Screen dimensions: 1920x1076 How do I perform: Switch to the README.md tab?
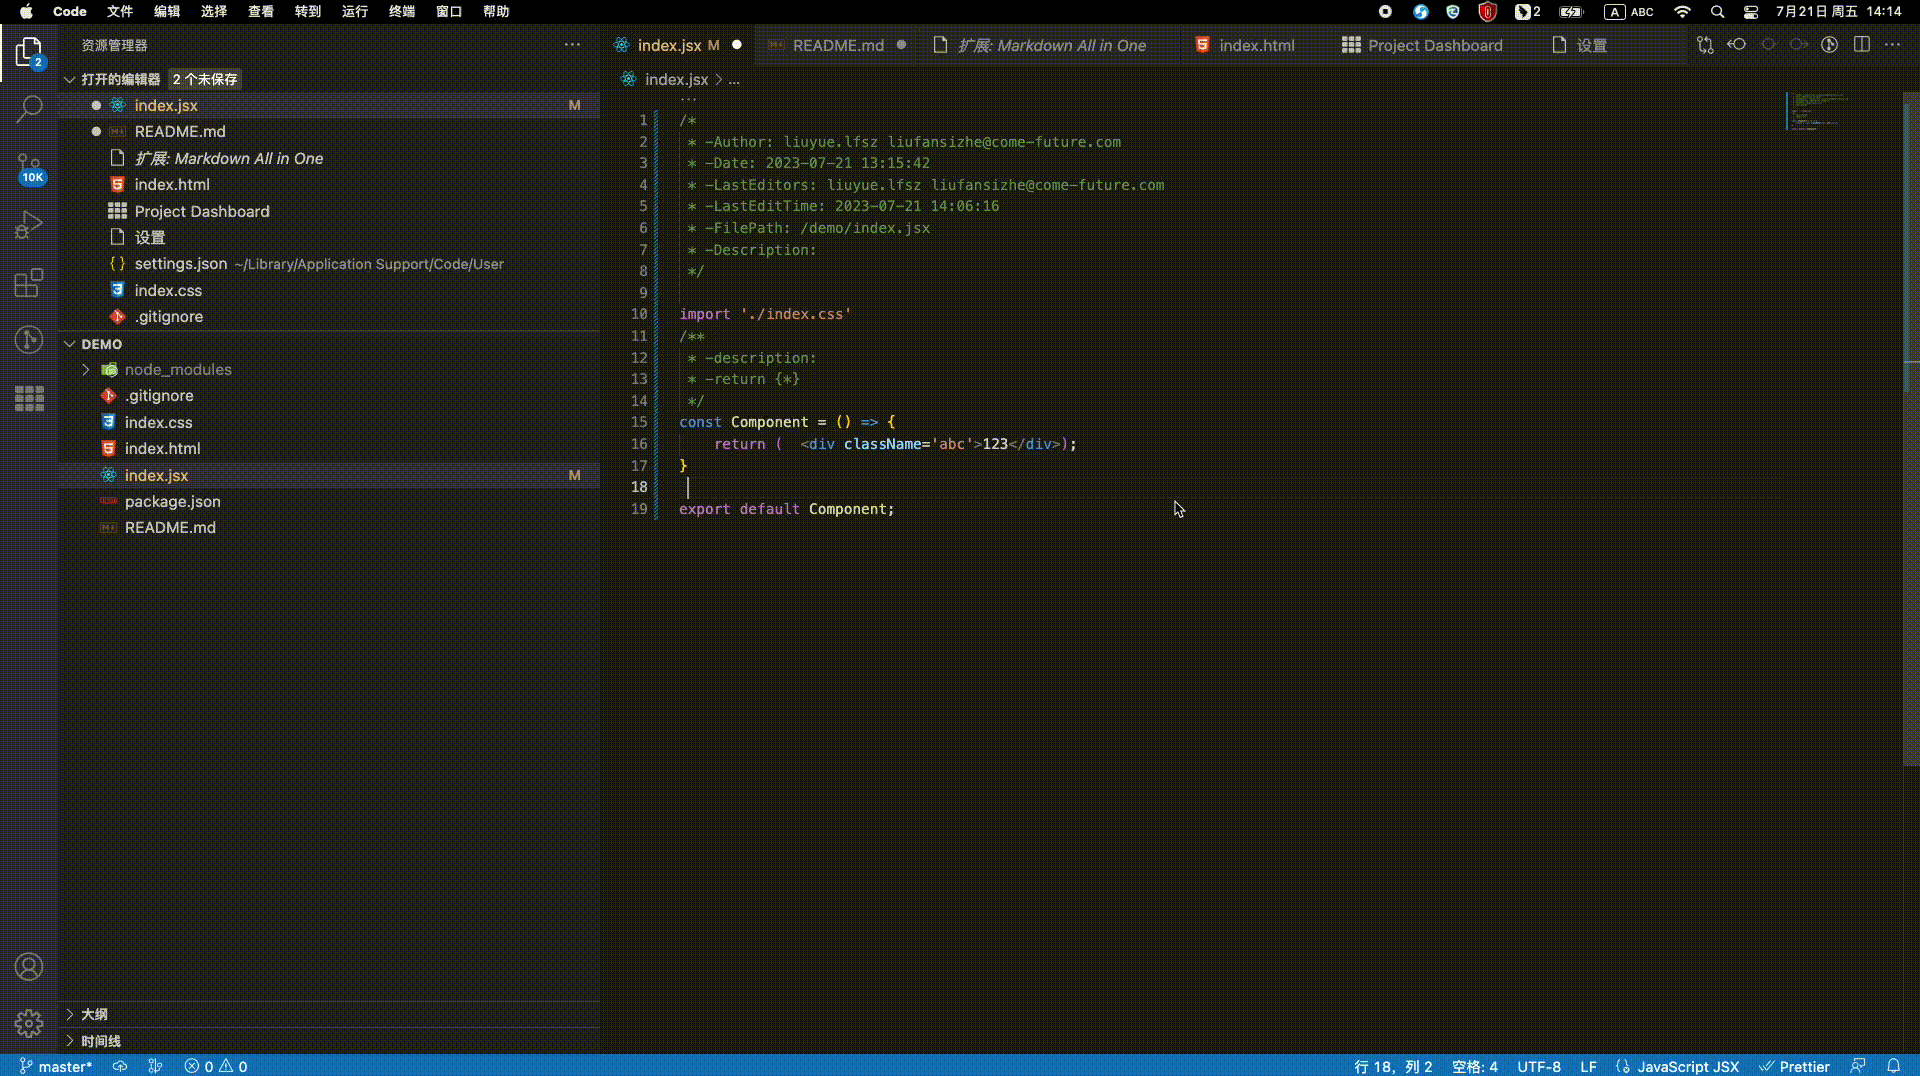coord(837,45)
